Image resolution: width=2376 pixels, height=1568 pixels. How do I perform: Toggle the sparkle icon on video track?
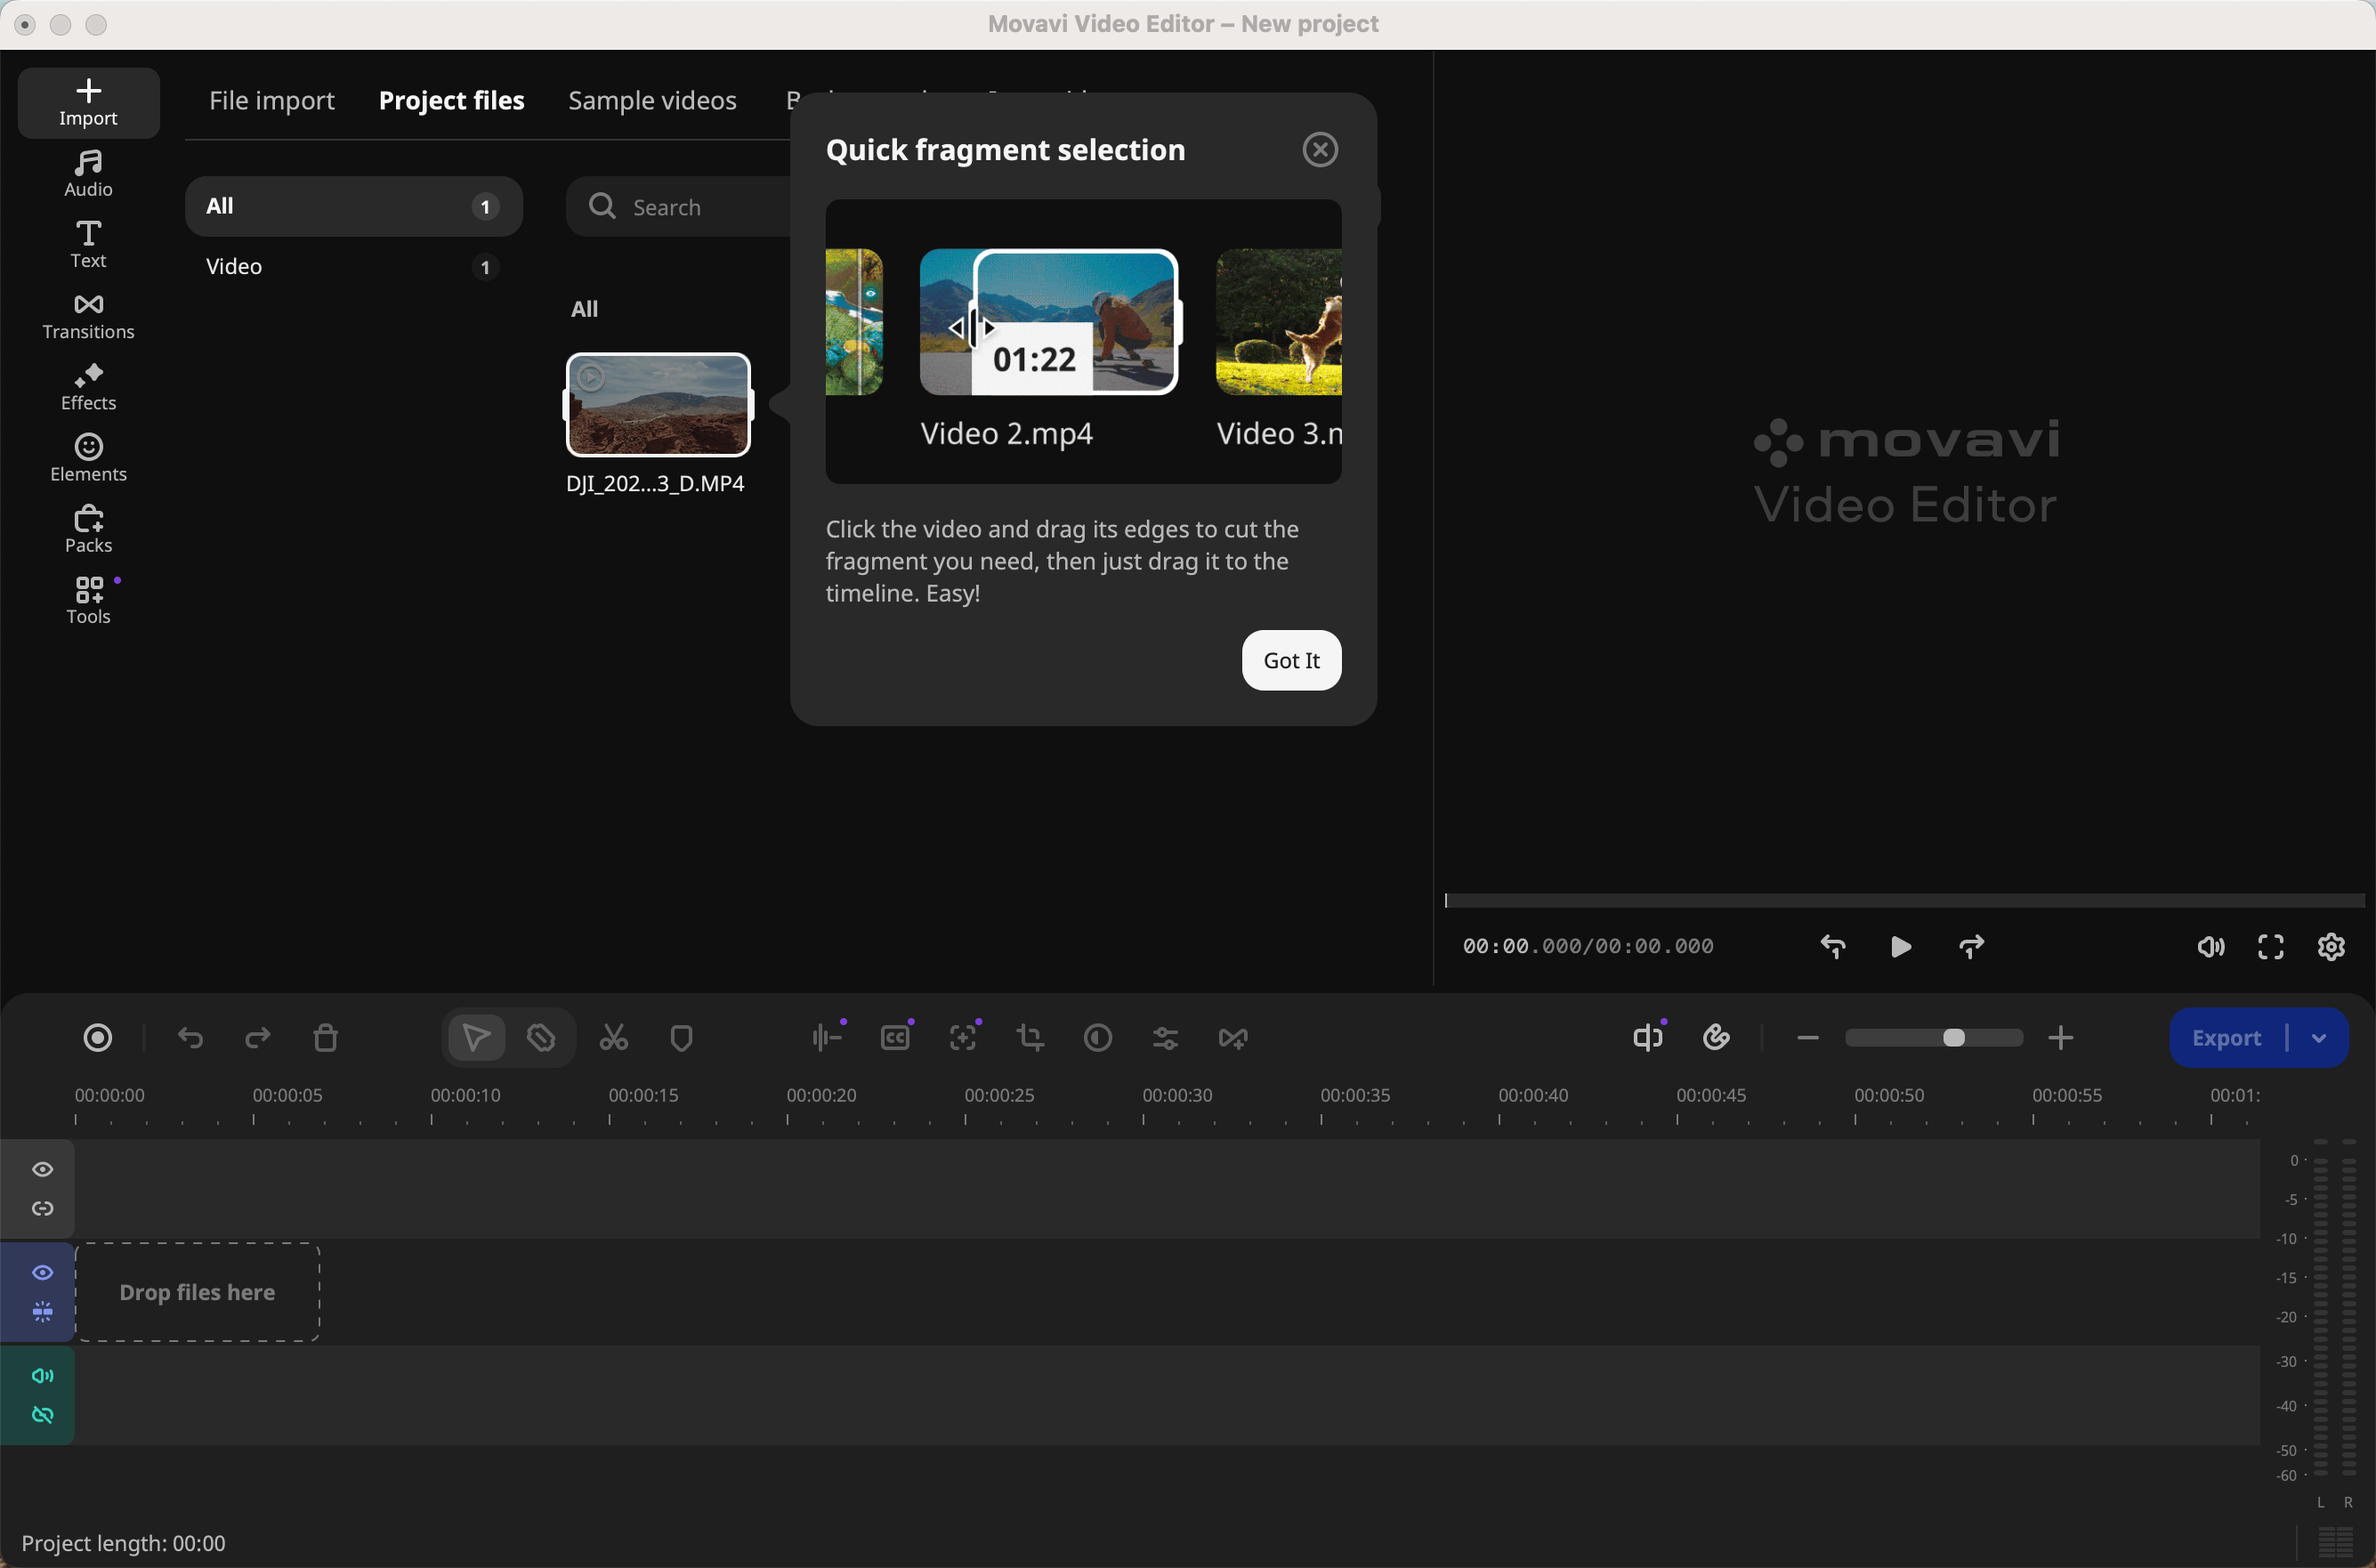42,1312
